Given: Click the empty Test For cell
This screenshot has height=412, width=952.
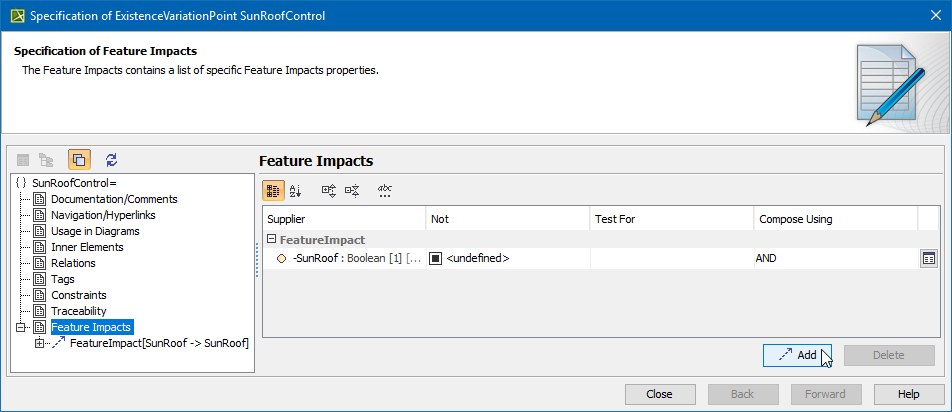Looking at the screenshot, I should pyautogui.click(x=671, y=258).
